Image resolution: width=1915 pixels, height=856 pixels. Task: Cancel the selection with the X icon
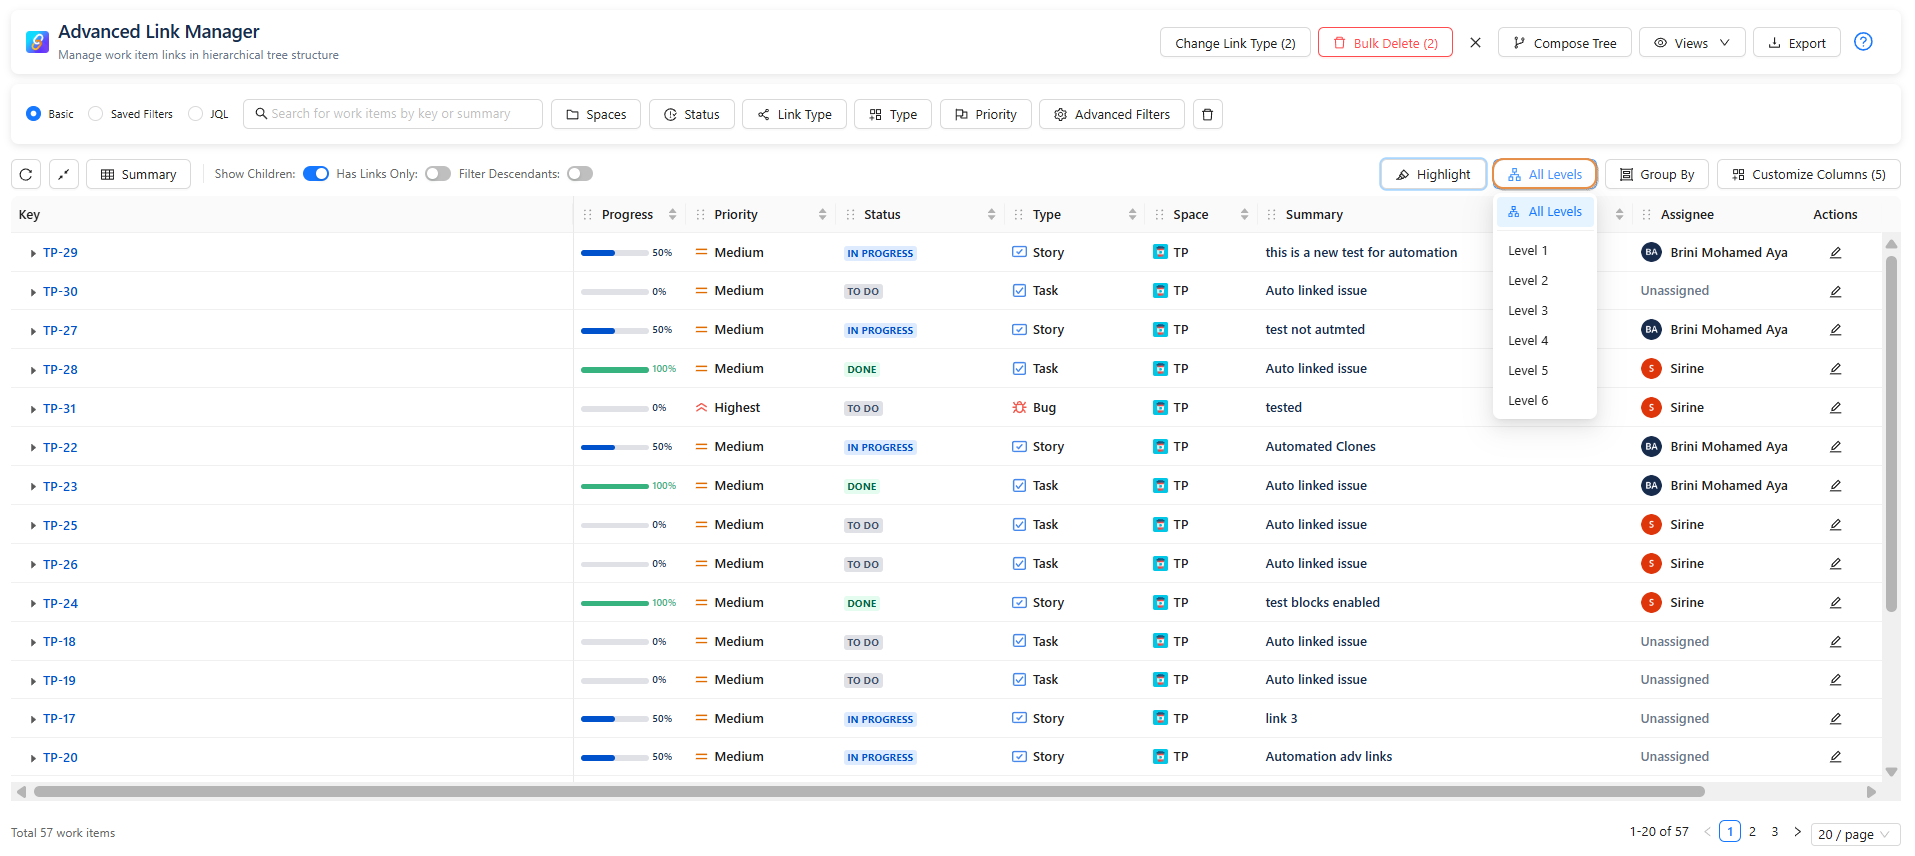1475,43
